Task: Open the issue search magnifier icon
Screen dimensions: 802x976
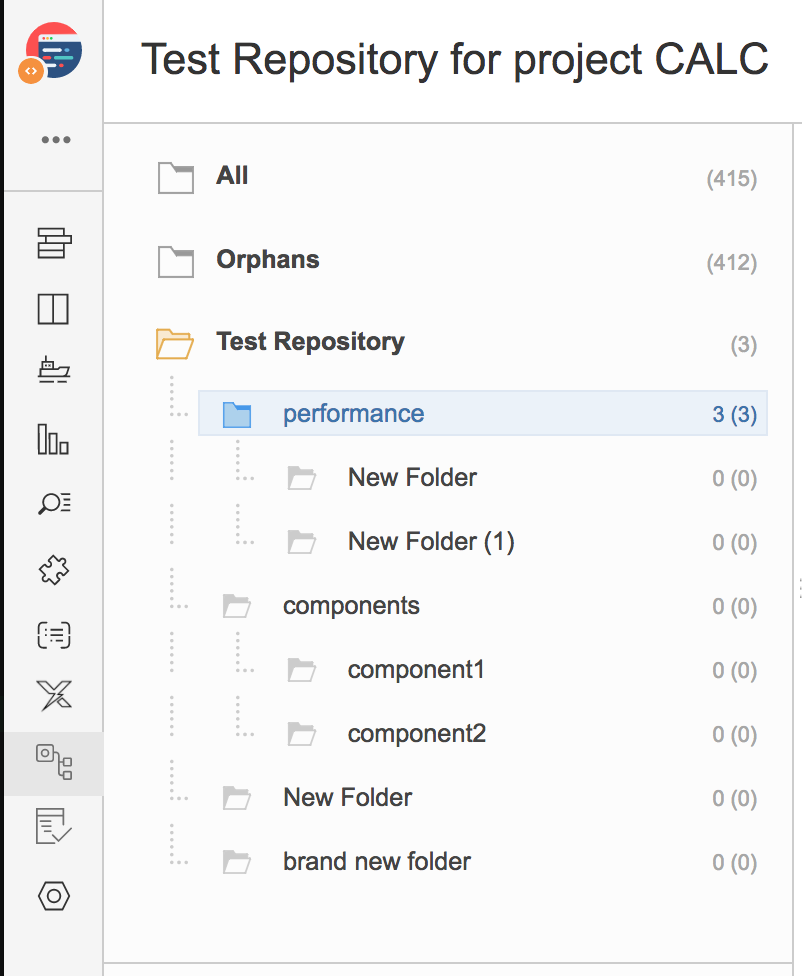Action: click(x=54, y=503)
